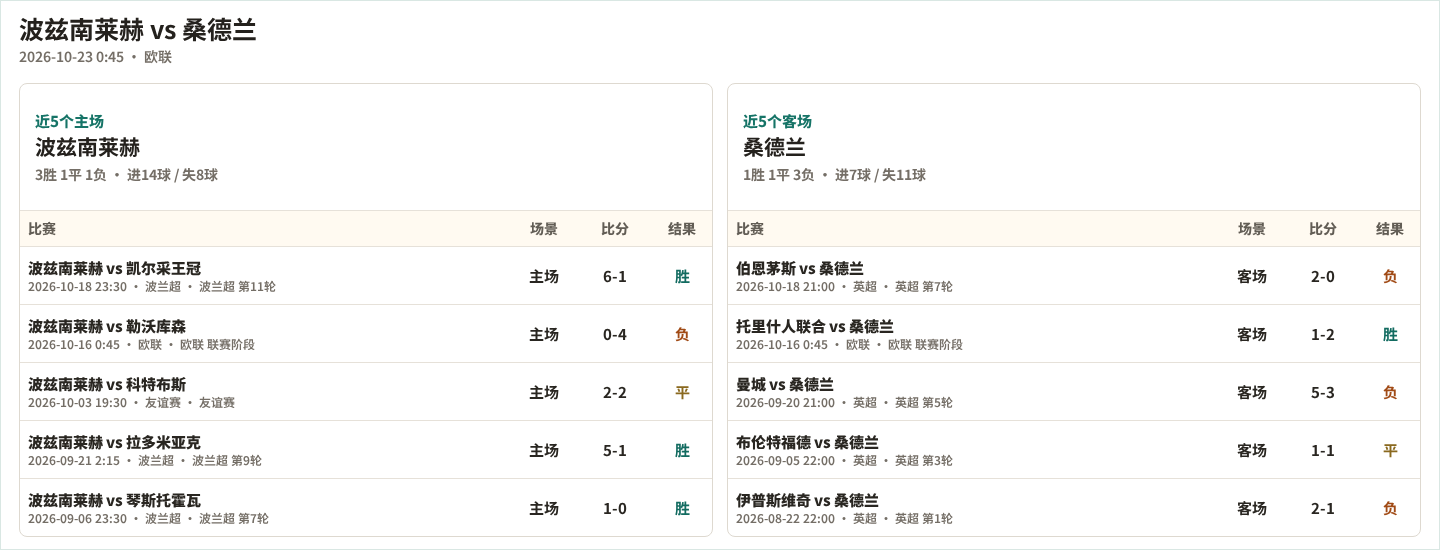Open the 波兹南莱赫 vs 凯尔采王冠 match
The image size is (1440, 550).
coord(366,276)
